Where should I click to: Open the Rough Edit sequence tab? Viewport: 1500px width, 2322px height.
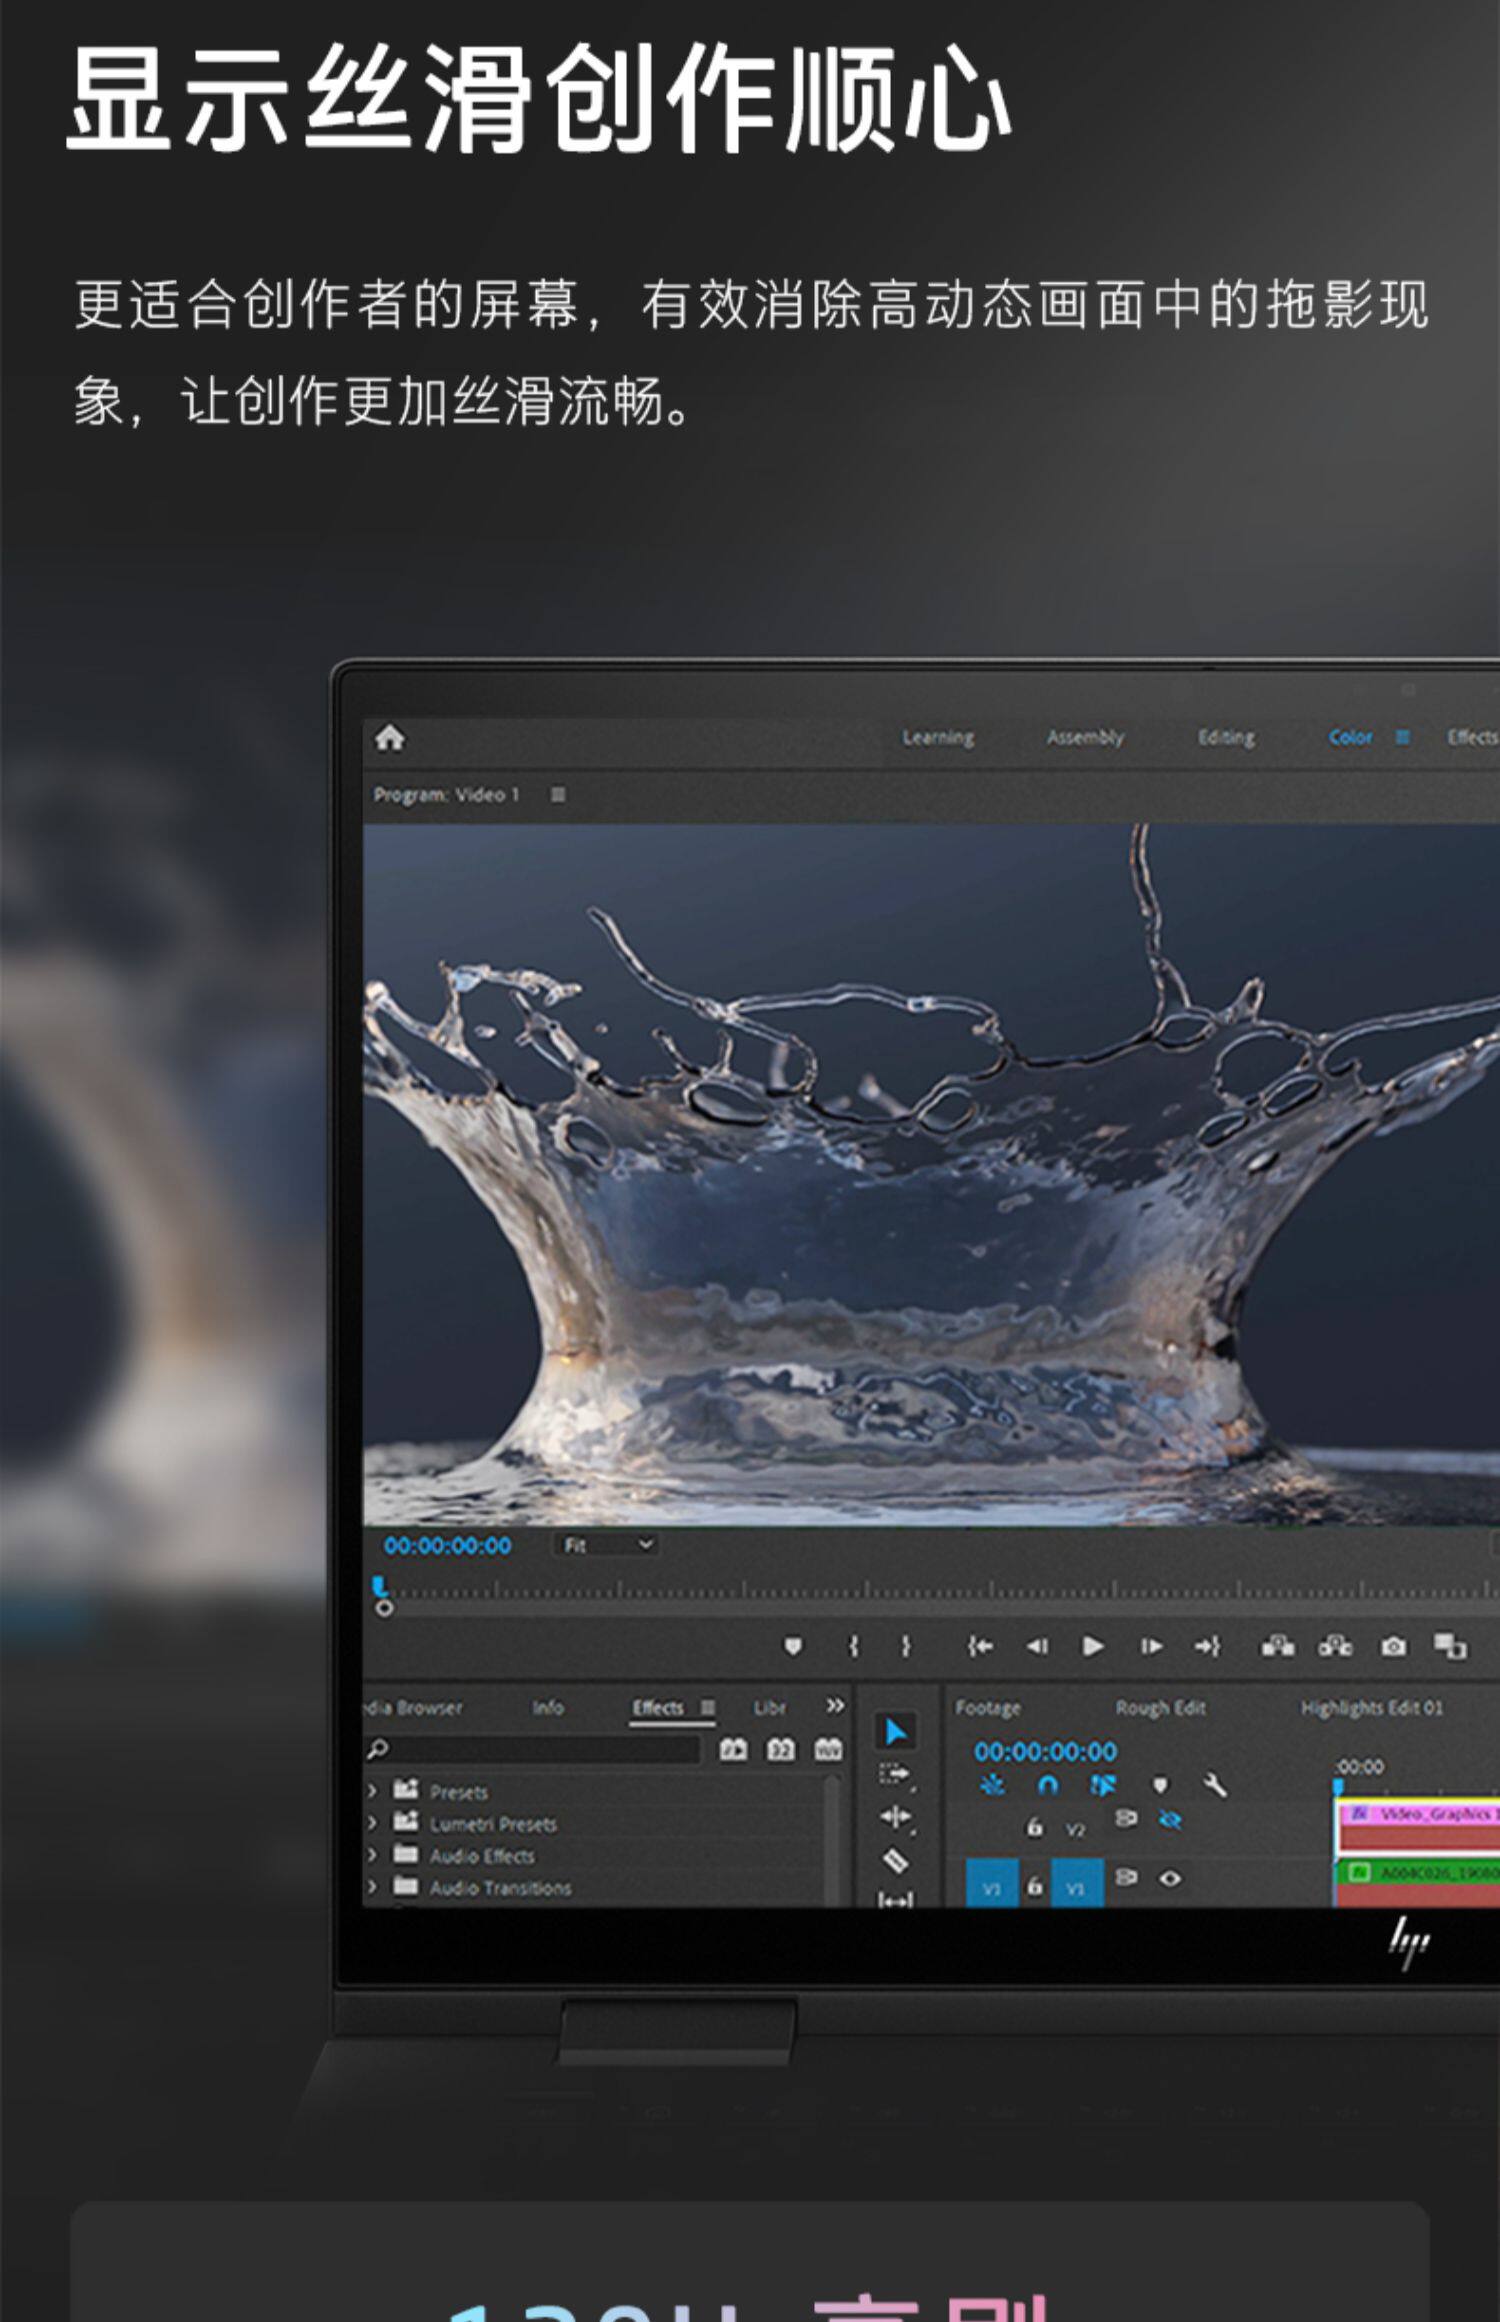[x=1160, y=1708]
